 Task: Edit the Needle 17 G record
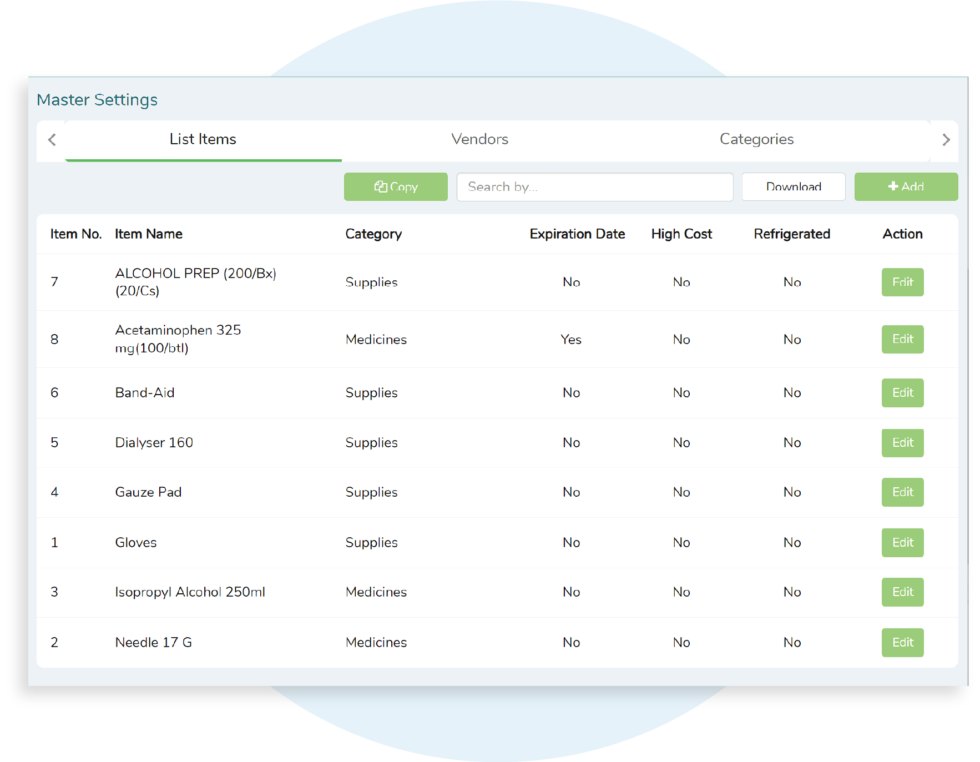902,642
